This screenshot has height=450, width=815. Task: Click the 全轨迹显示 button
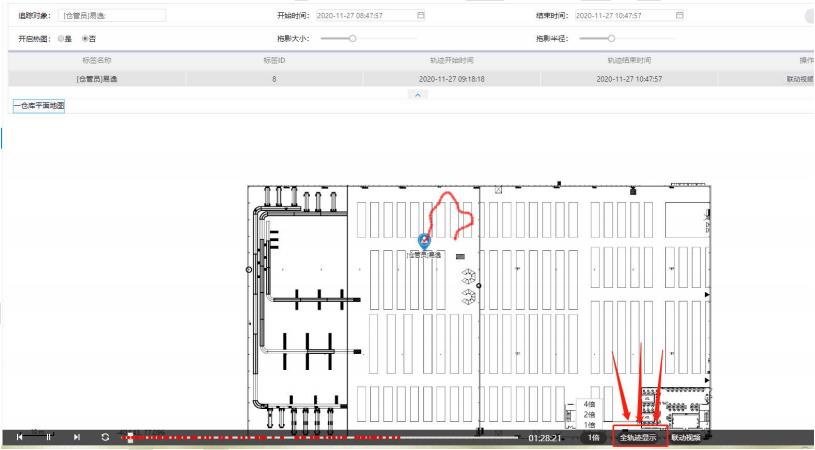point(639,438)
